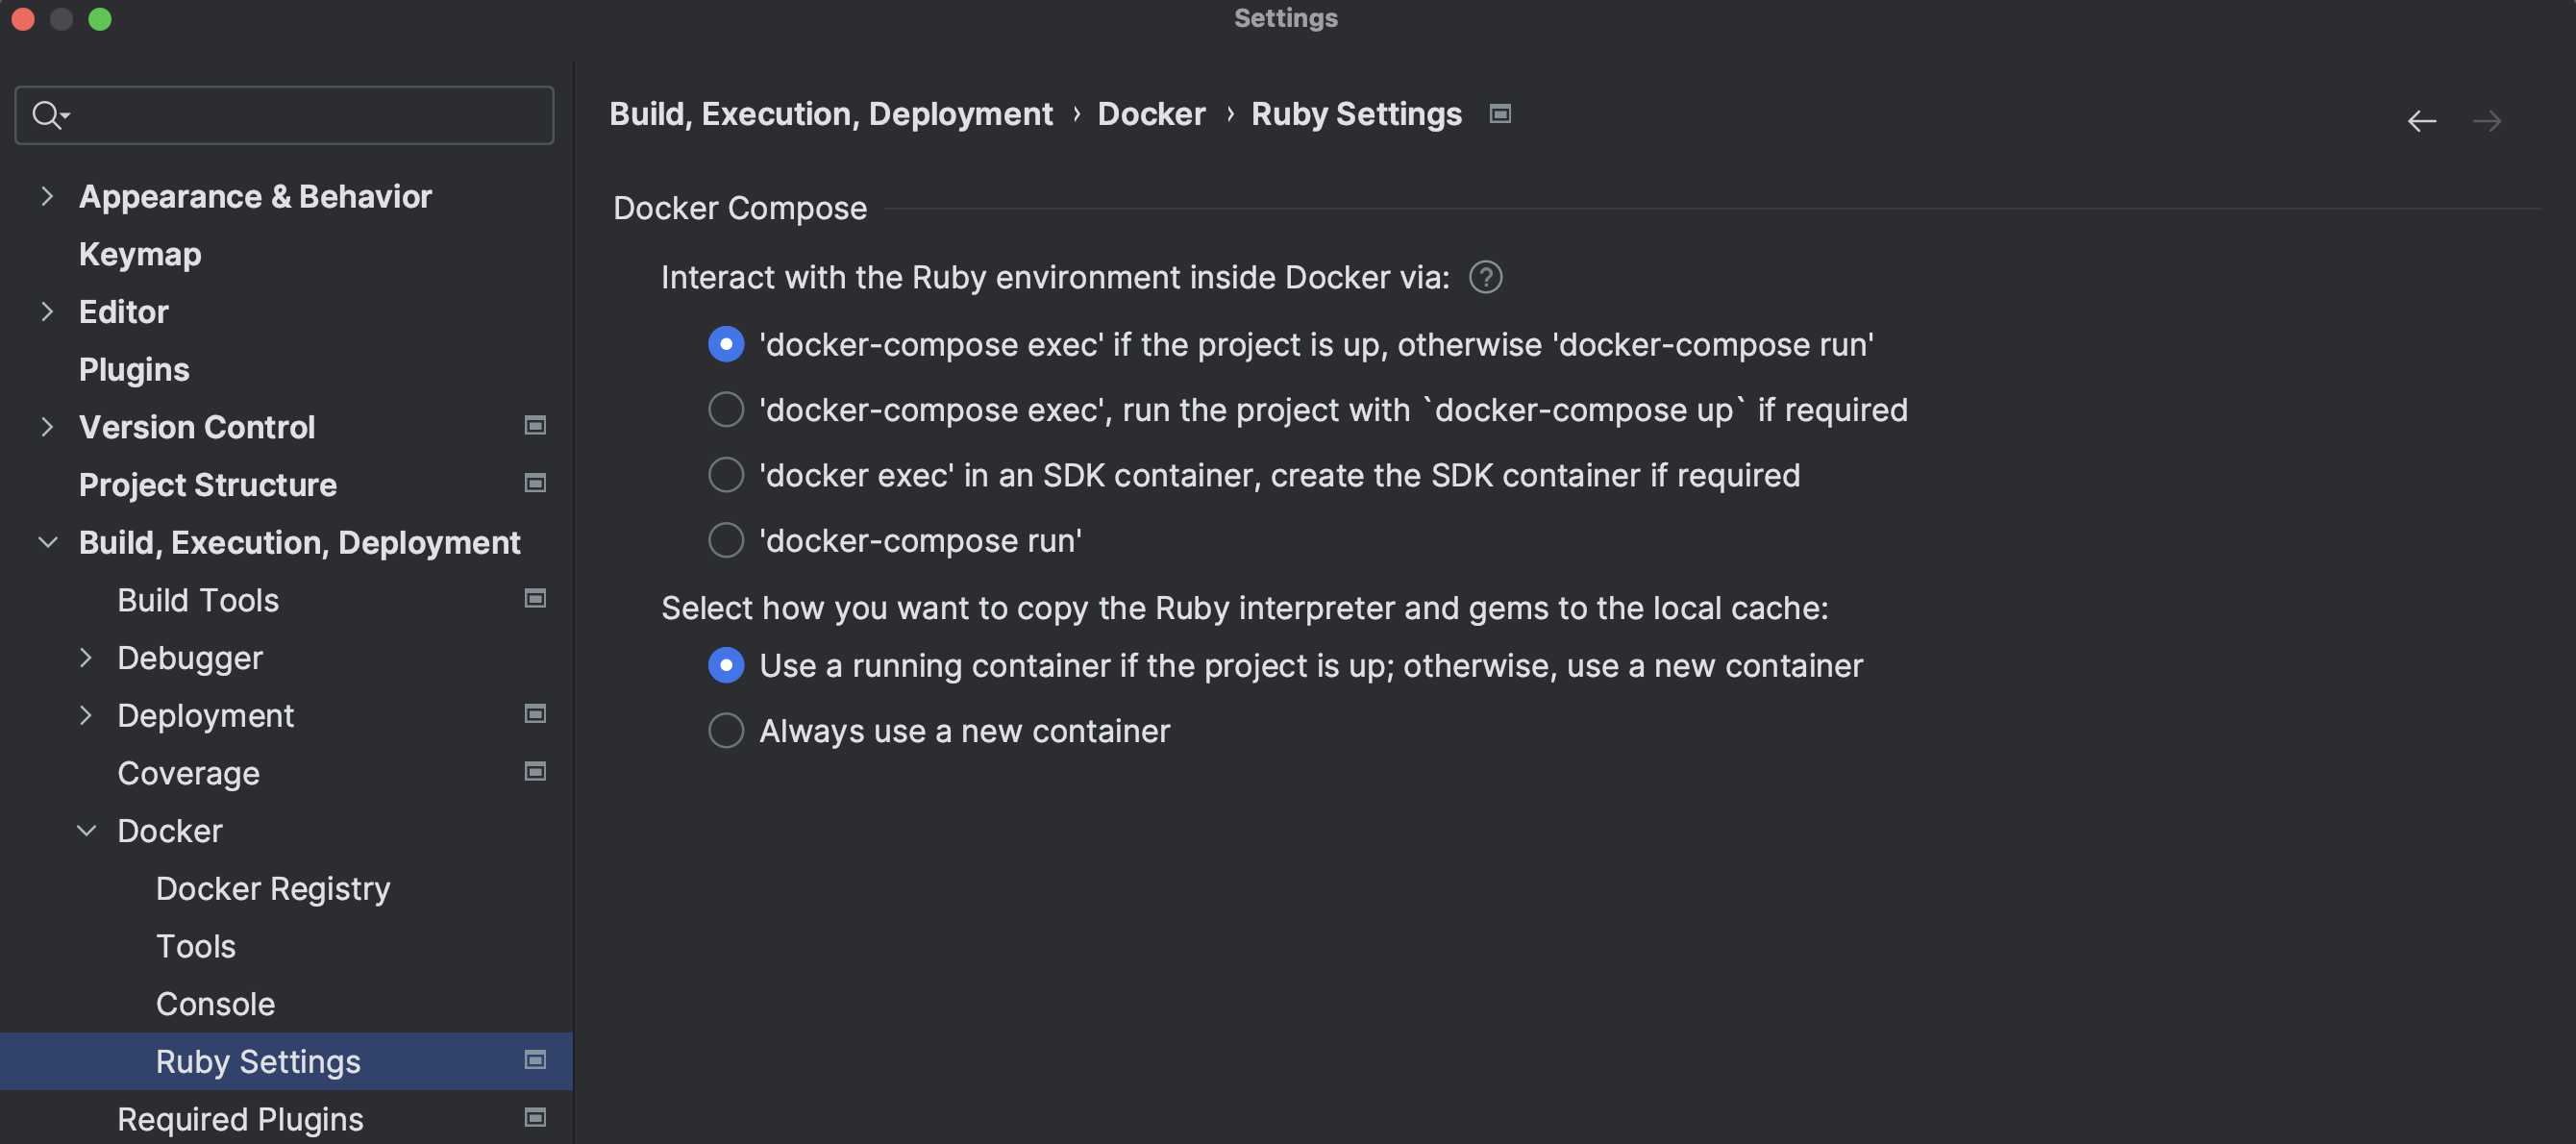Choose Always use a new container

(x=726, y=731)
